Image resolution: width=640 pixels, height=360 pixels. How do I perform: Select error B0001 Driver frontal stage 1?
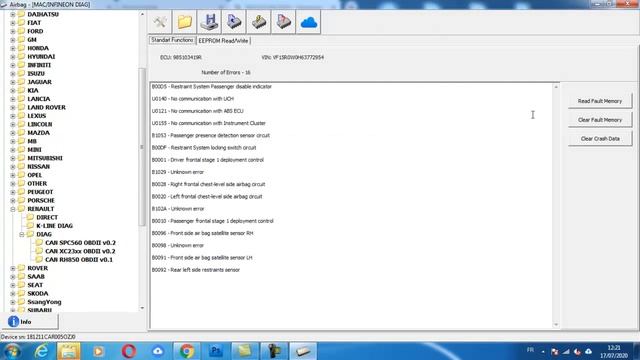point(208,160)
